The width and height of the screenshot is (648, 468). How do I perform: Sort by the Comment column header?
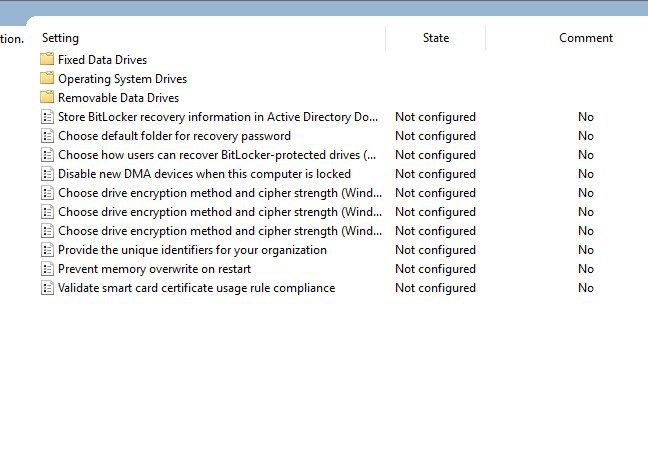click(586, 38)
